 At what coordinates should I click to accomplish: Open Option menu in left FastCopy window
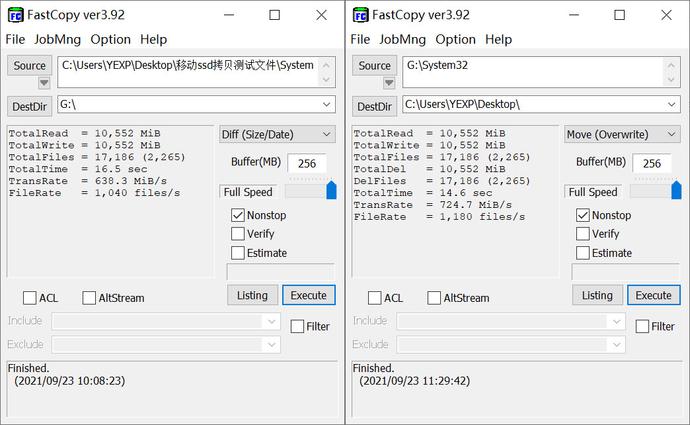[x=110, y=40]
